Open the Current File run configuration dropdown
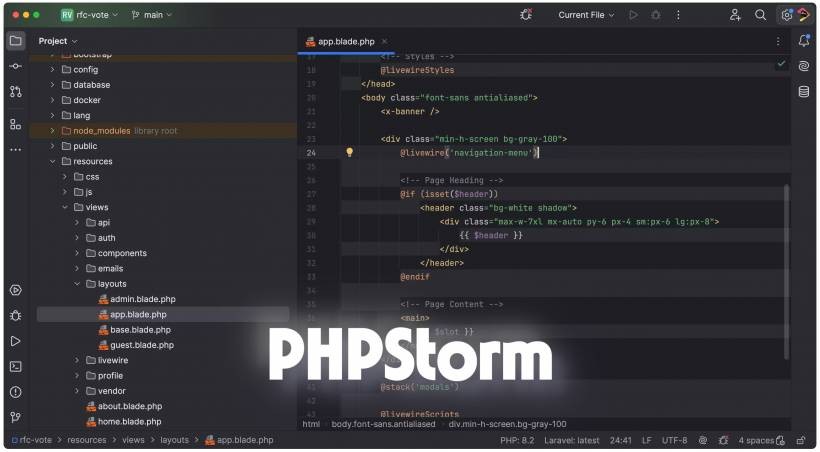This screenshot has height=452, width=820. click(586, 15)
